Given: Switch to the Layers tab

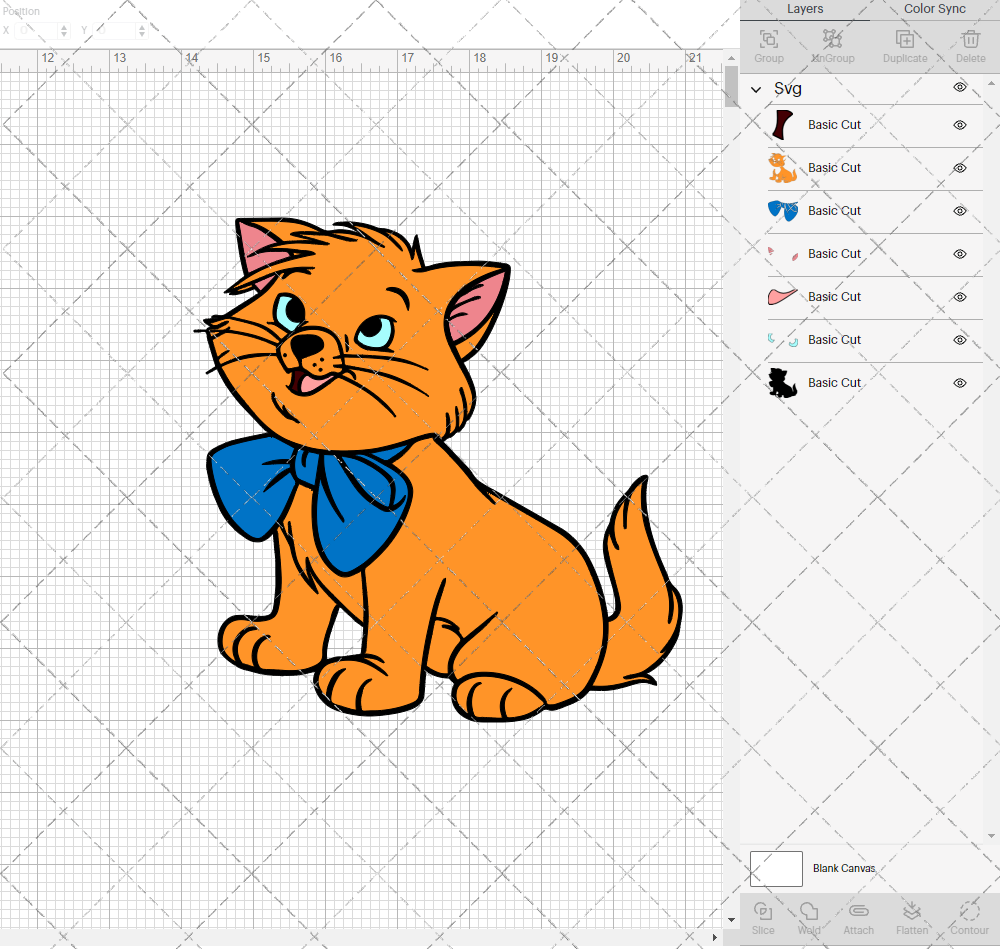Looking at the screenshot, I should (x=805, y=9).
